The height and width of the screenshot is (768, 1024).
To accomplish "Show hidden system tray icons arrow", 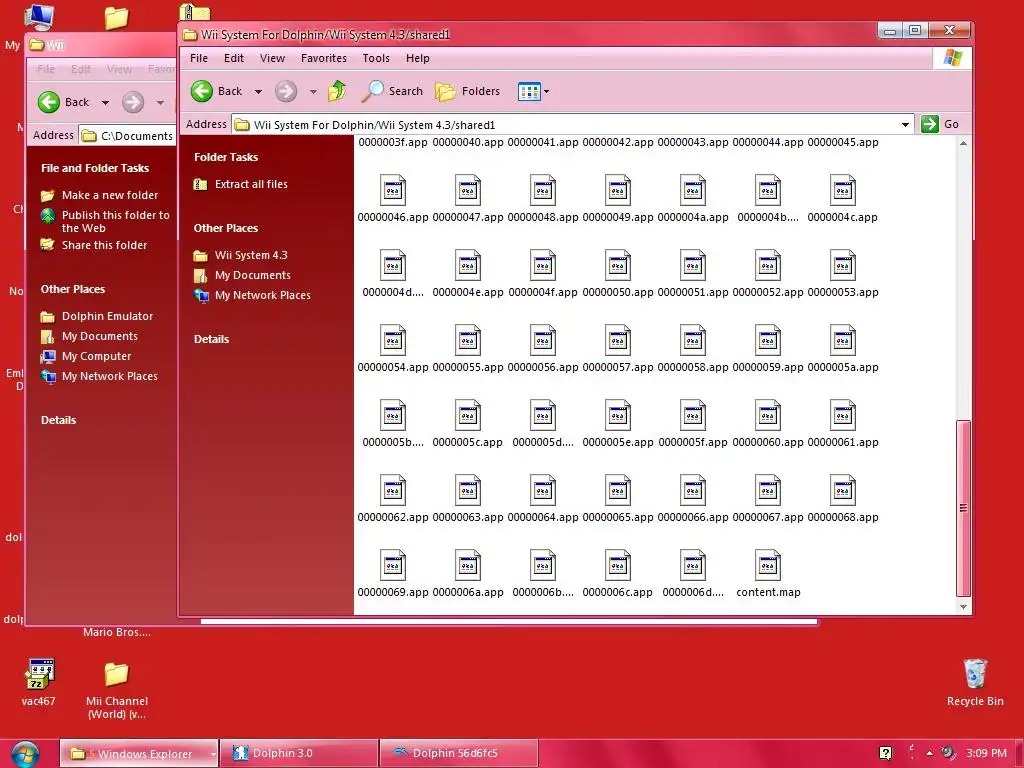I will (929, 753).
